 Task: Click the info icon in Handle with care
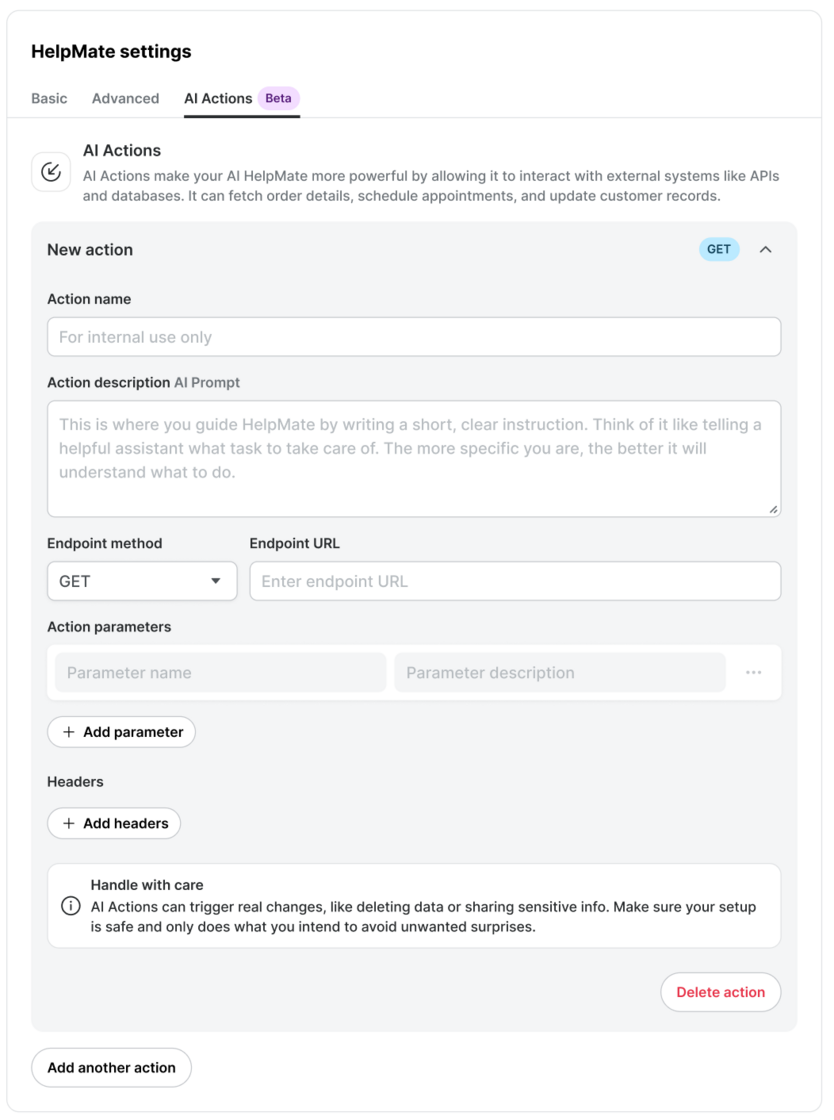(71, 906)
